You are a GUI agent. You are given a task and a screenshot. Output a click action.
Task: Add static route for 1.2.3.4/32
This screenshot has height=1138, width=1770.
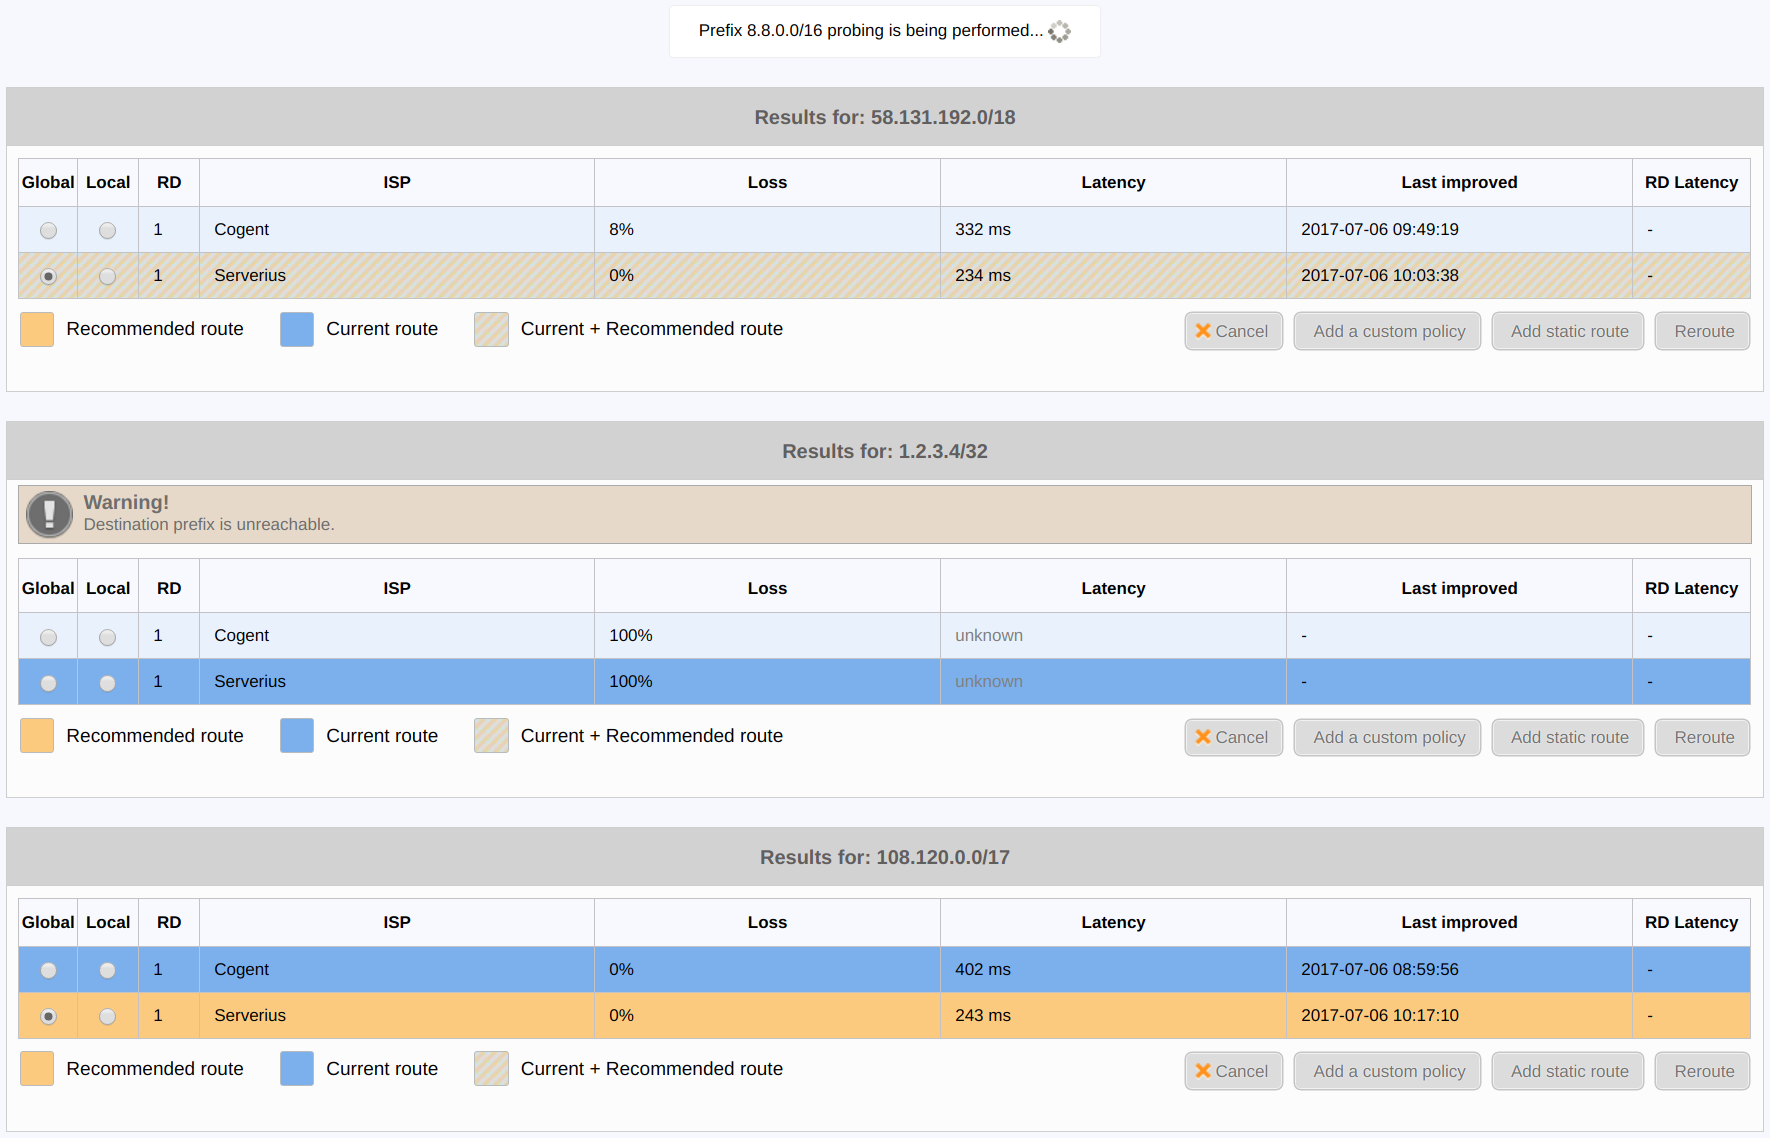(x=1567, y=737)
